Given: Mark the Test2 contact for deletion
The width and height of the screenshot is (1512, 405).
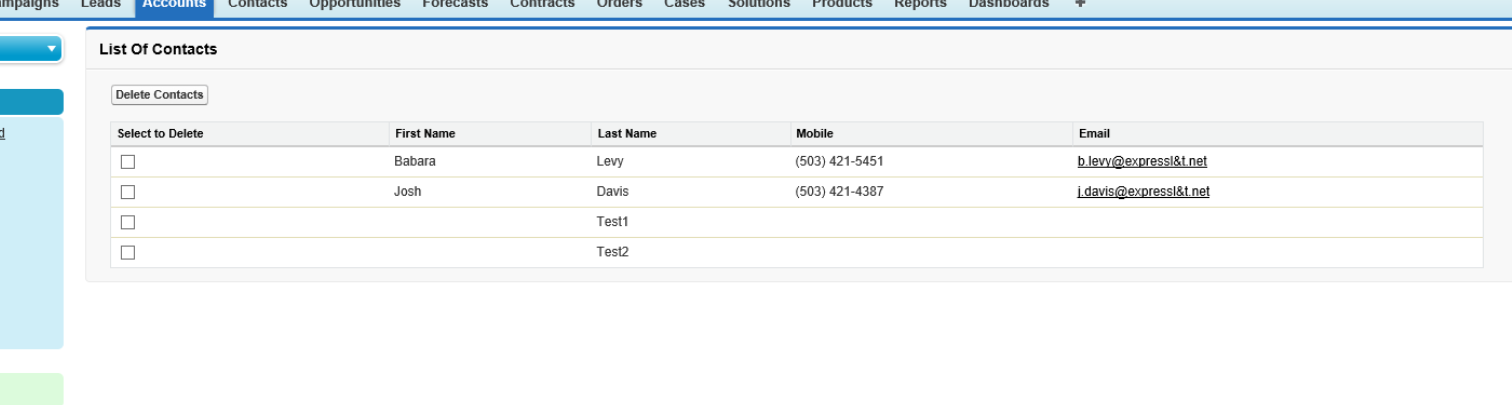Looking at the screenshot, I should click(x=128, y=252).
